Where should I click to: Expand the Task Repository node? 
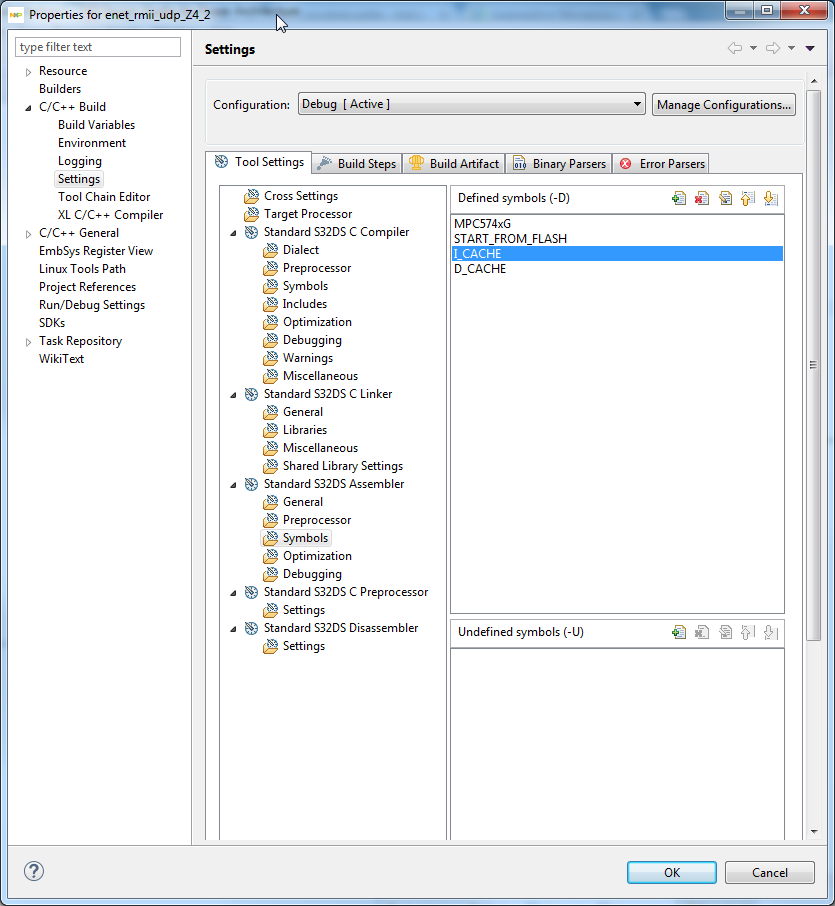point(28,341)
